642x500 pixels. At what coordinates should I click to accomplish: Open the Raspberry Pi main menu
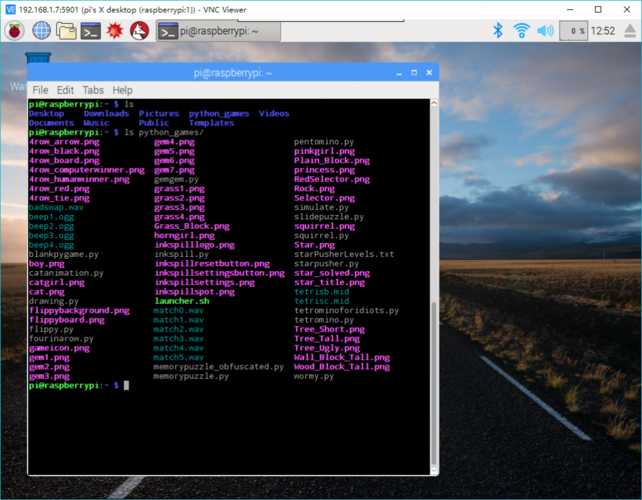tap(15, 30)
